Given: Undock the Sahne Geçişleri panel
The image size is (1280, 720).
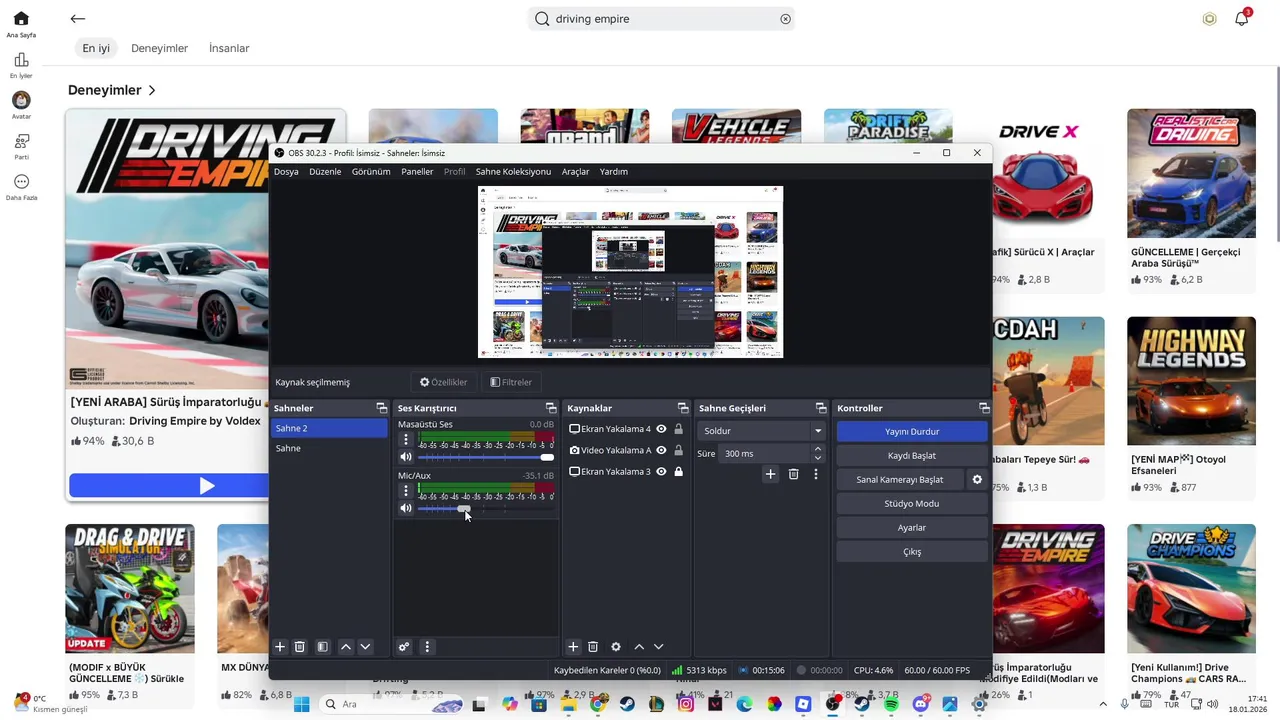Looking at the screenshot, I should [x=823, y=408].
